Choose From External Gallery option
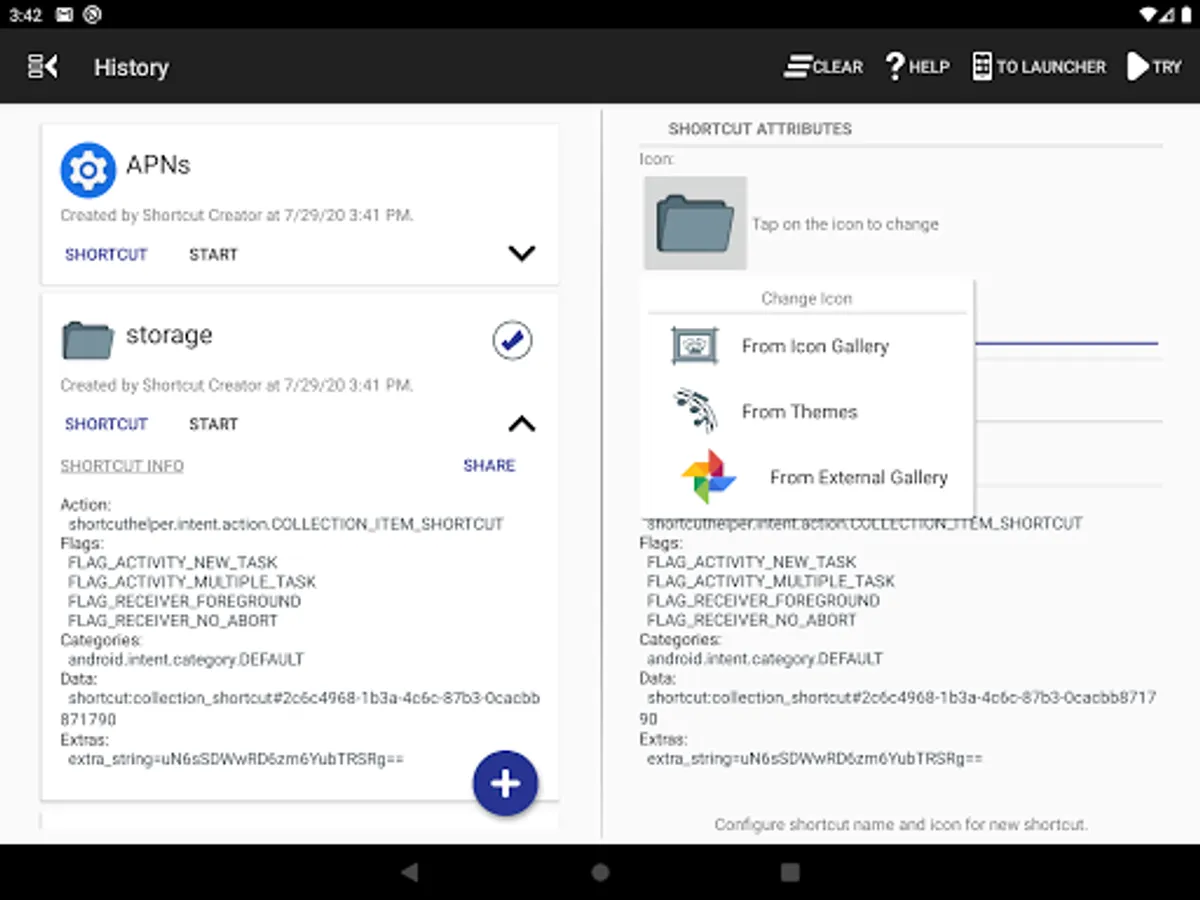Image resolution: width=1200 pixels, height=900 pixels. pyautogui.click(x=806, y=477)
